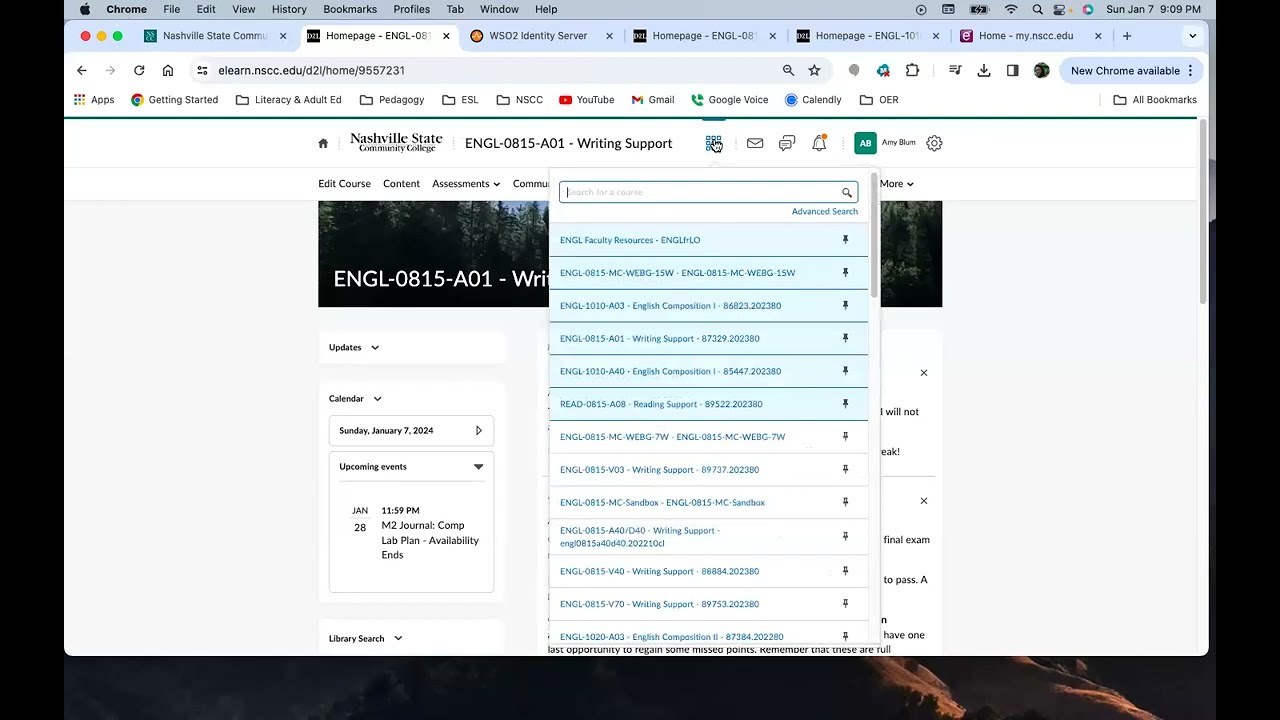The height and width of the screenshot is (720, 1280).
Task: Click the Search for a course field
Action: coord(708,192)
